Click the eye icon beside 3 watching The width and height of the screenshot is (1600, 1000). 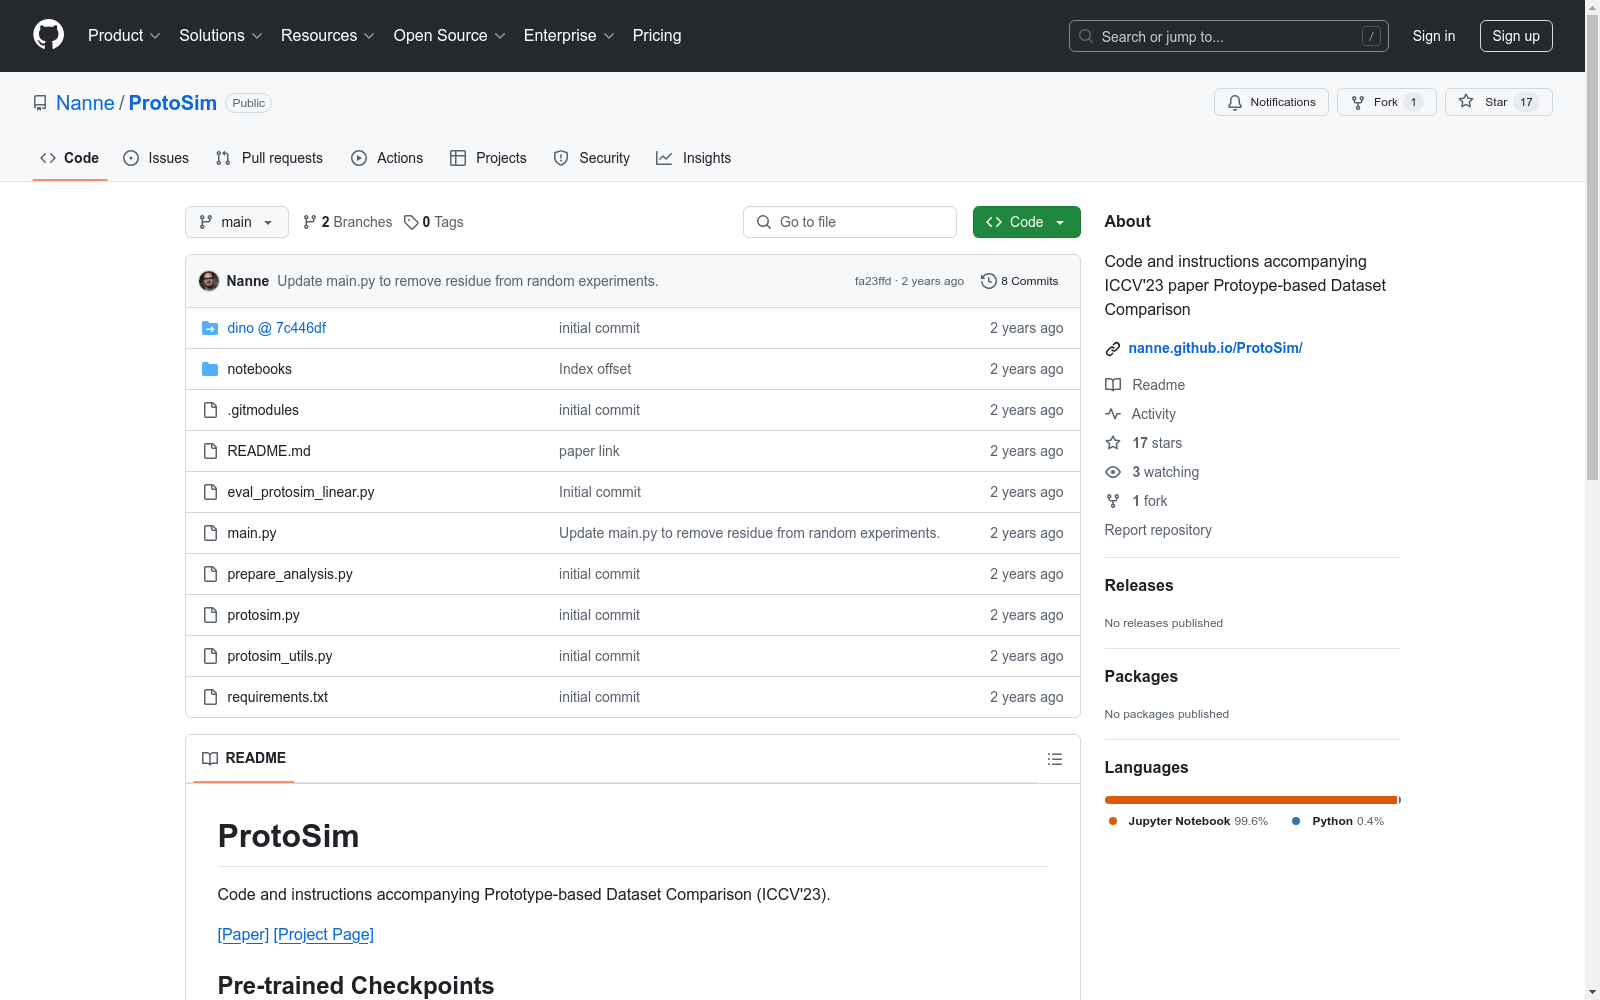(1113, 472)
